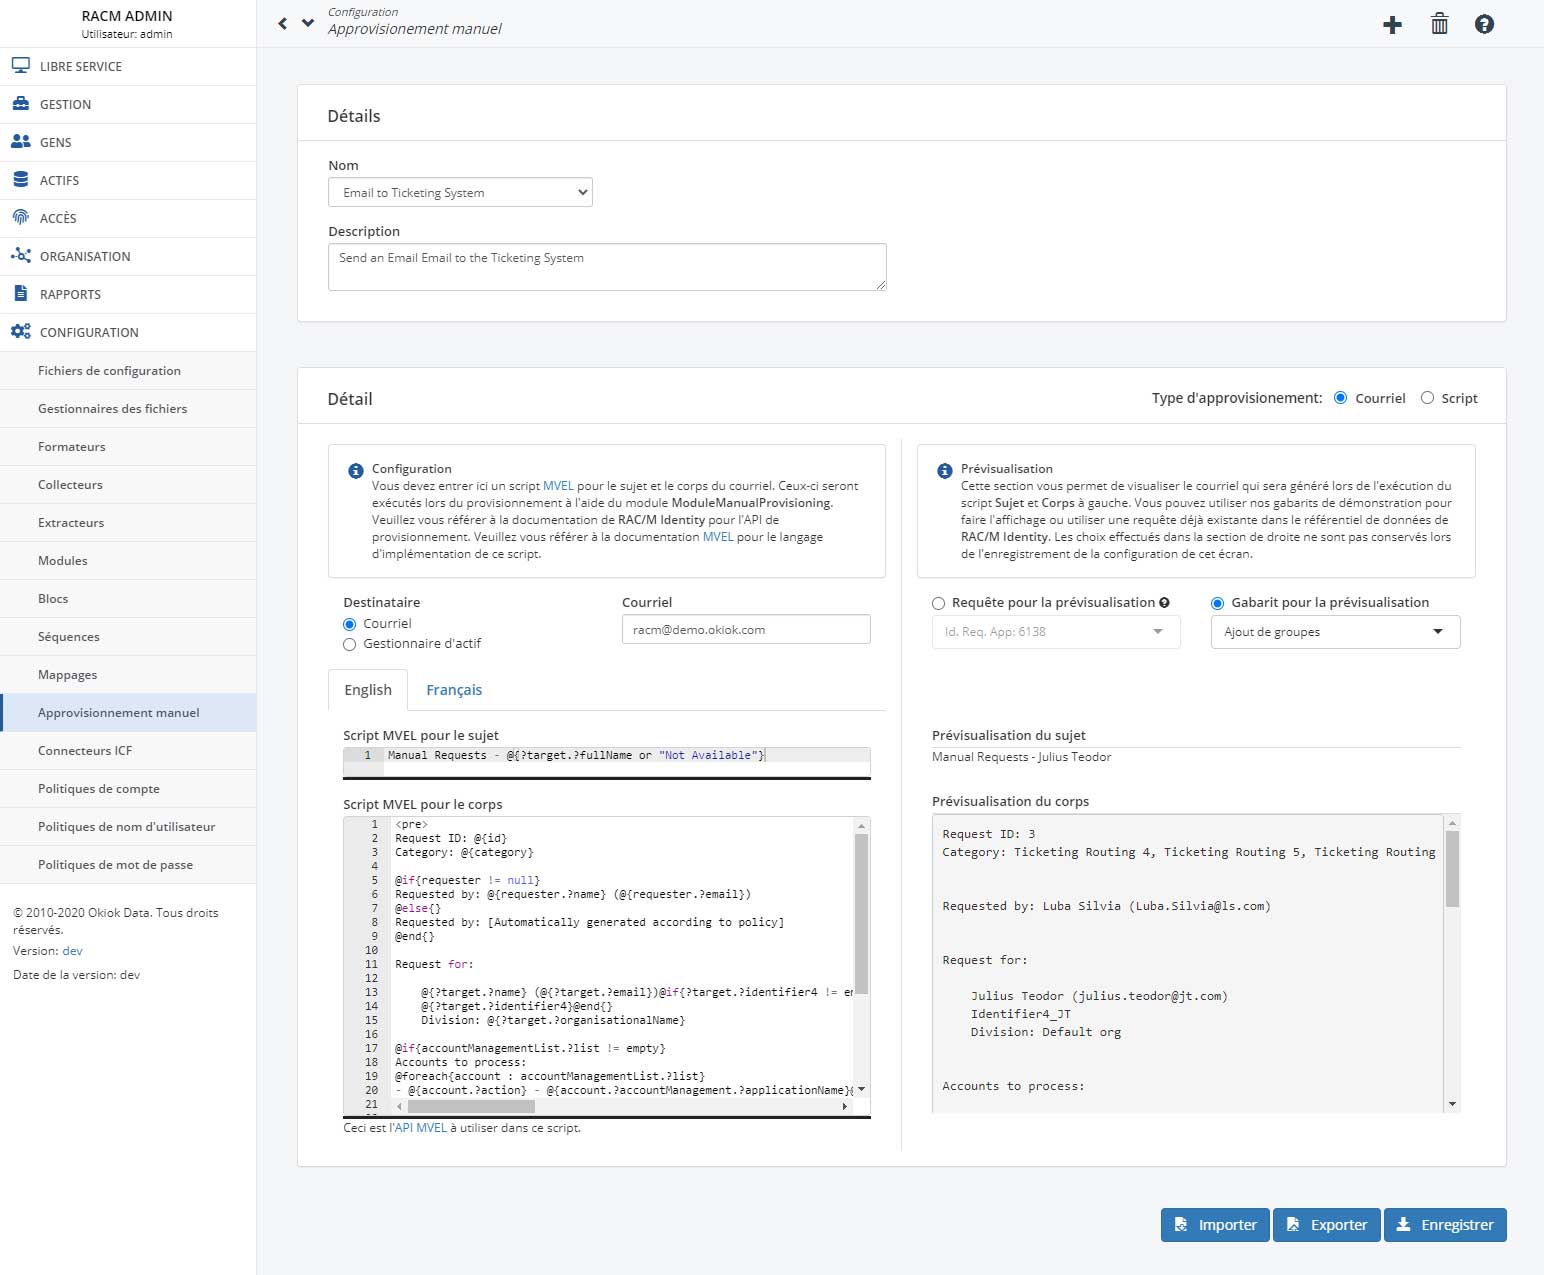Click the Gestion briefcase icon
The image size is (1544, 1275).
click(20, 104)
